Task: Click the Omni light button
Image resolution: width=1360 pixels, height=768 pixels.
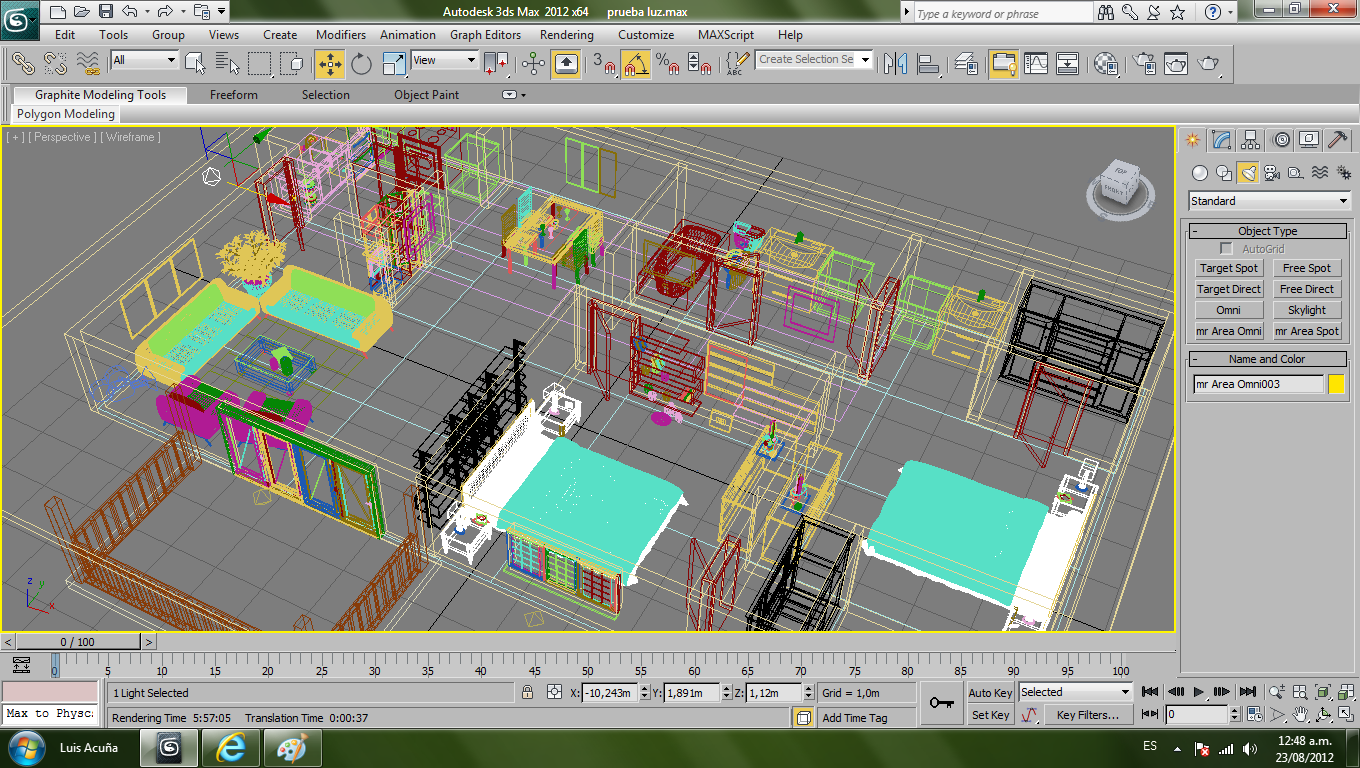Action: pos(1229,310)
